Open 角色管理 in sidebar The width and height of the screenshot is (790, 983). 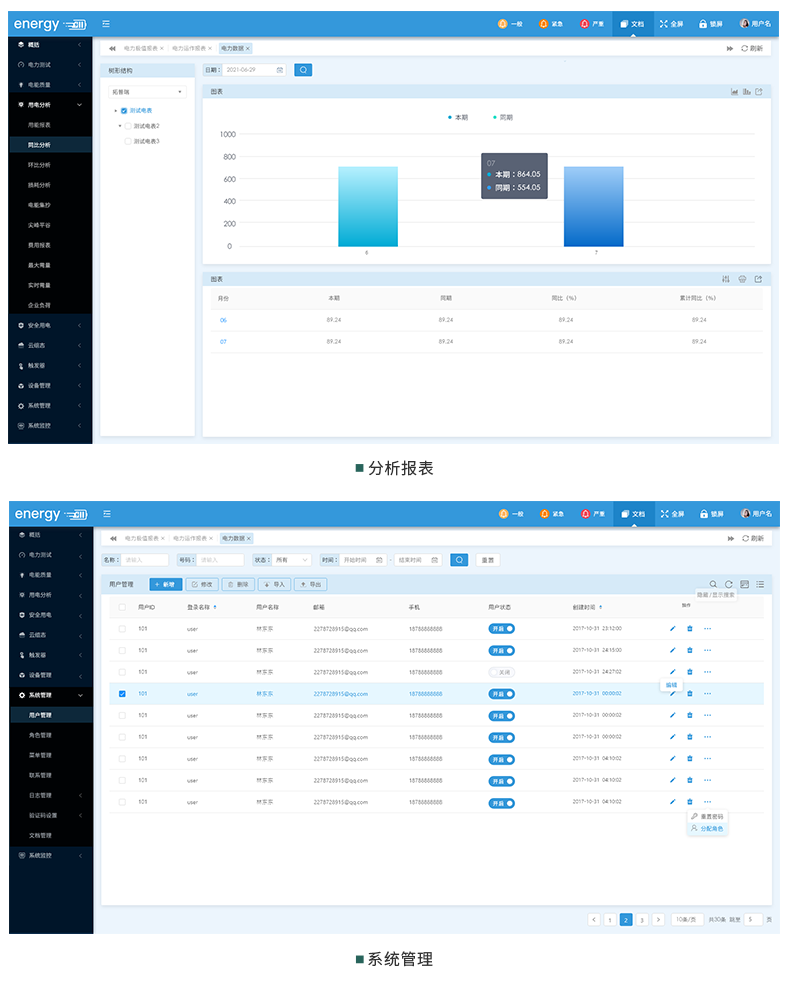[x=40, y=735]
